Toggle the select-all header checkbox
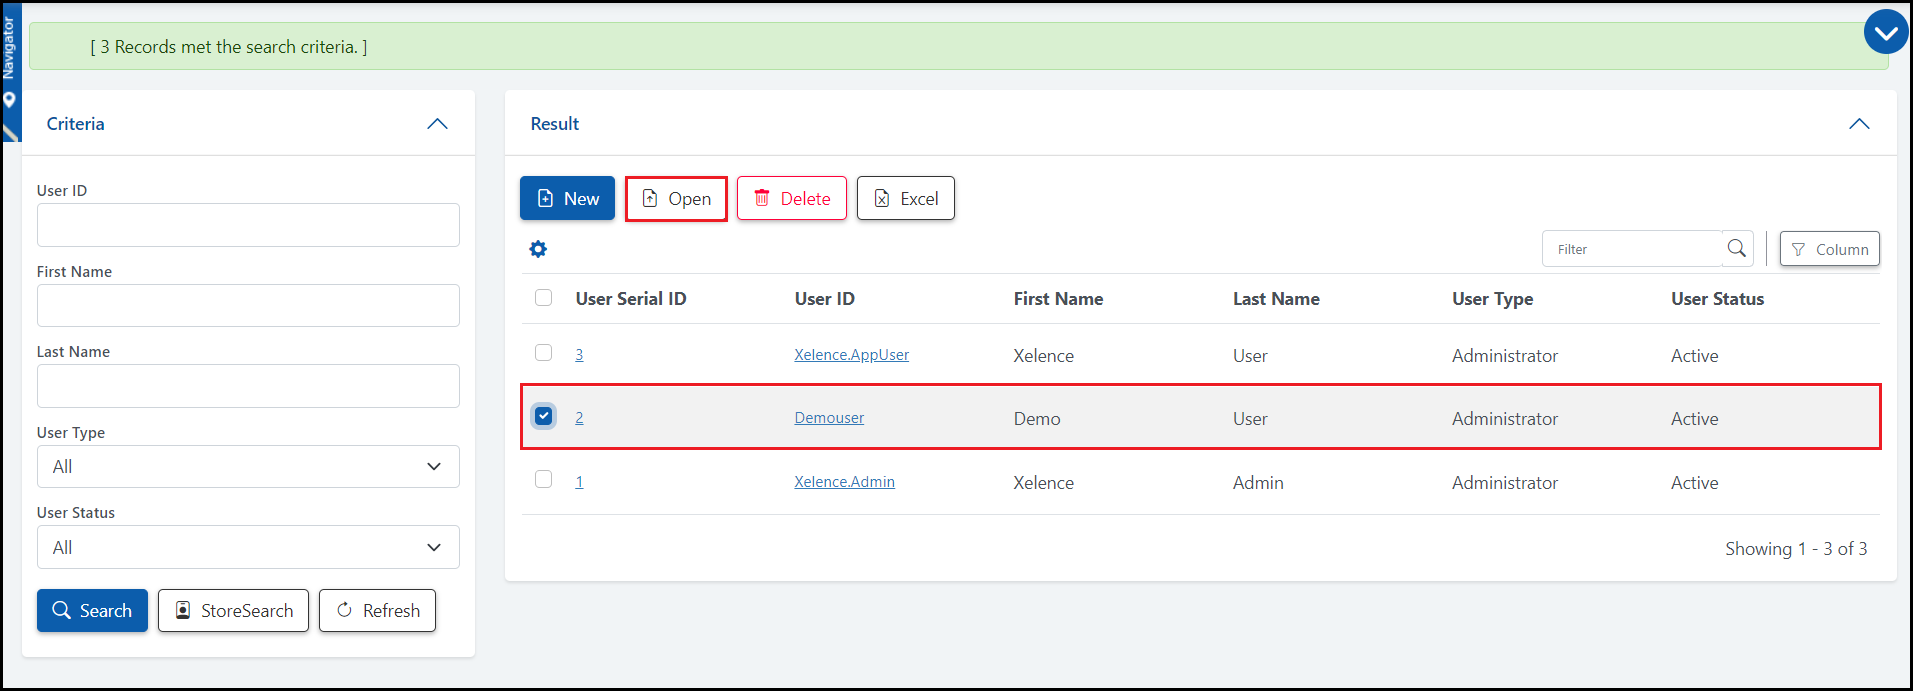Image resolution: width=1913 pixels, height=691 pixels. [543, 297]
